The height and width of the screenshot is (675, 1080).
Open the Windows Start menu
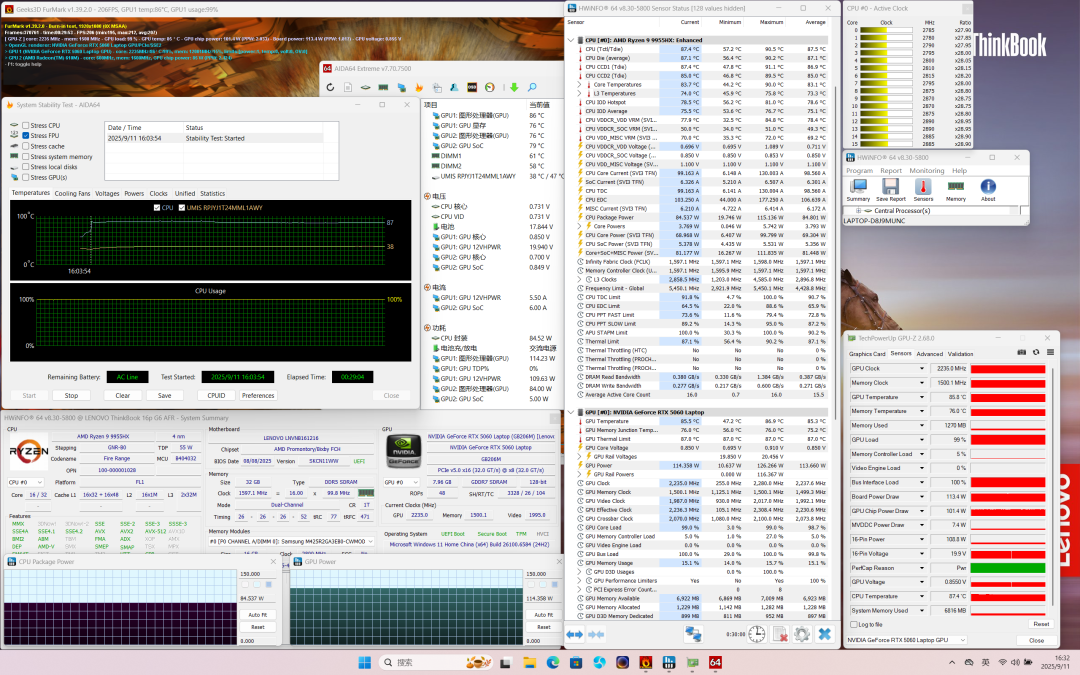365,663
